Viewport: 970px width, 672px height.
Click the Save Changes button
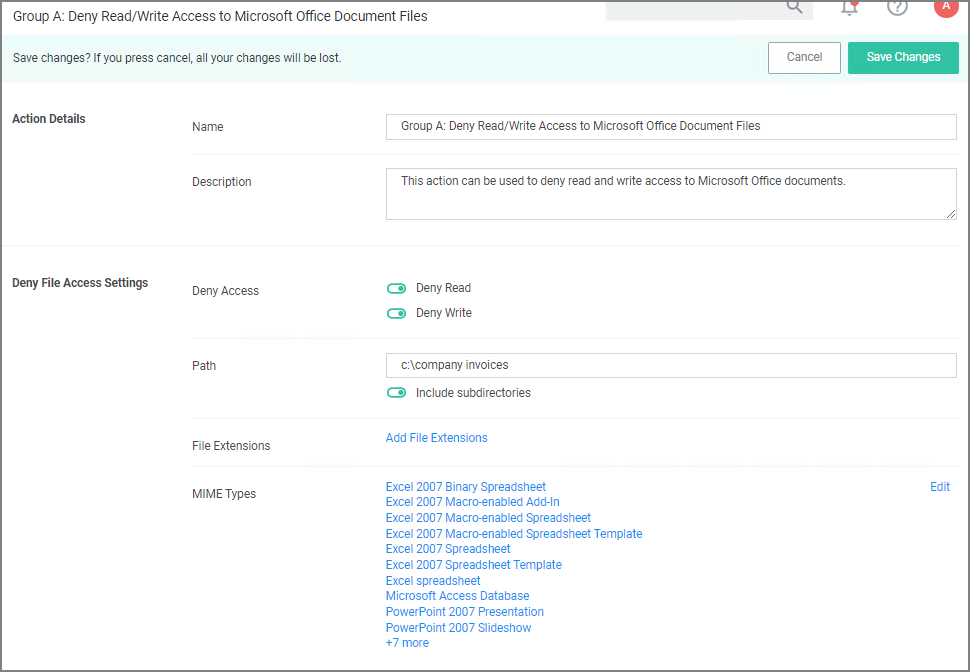(x=903, y=57)
